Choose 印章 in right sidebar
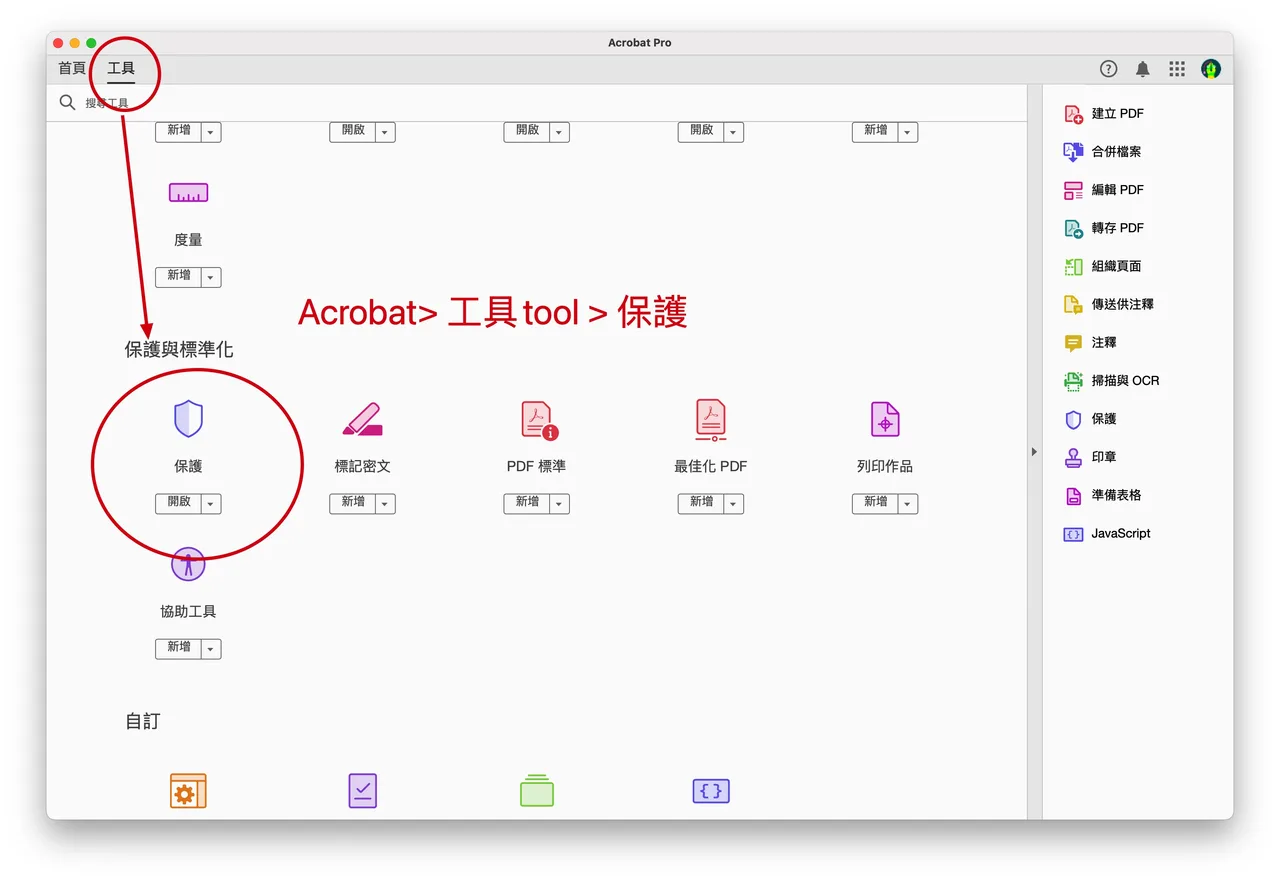1280x881 pixels. click(x=1090, y=457)
